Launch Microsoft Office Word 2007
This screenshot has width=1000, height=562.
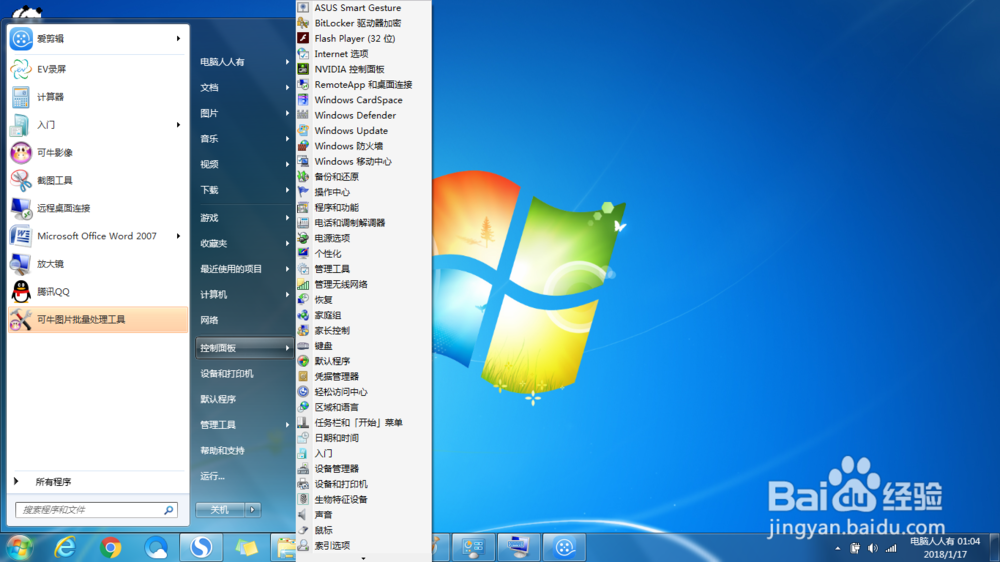tap(97, 236)
